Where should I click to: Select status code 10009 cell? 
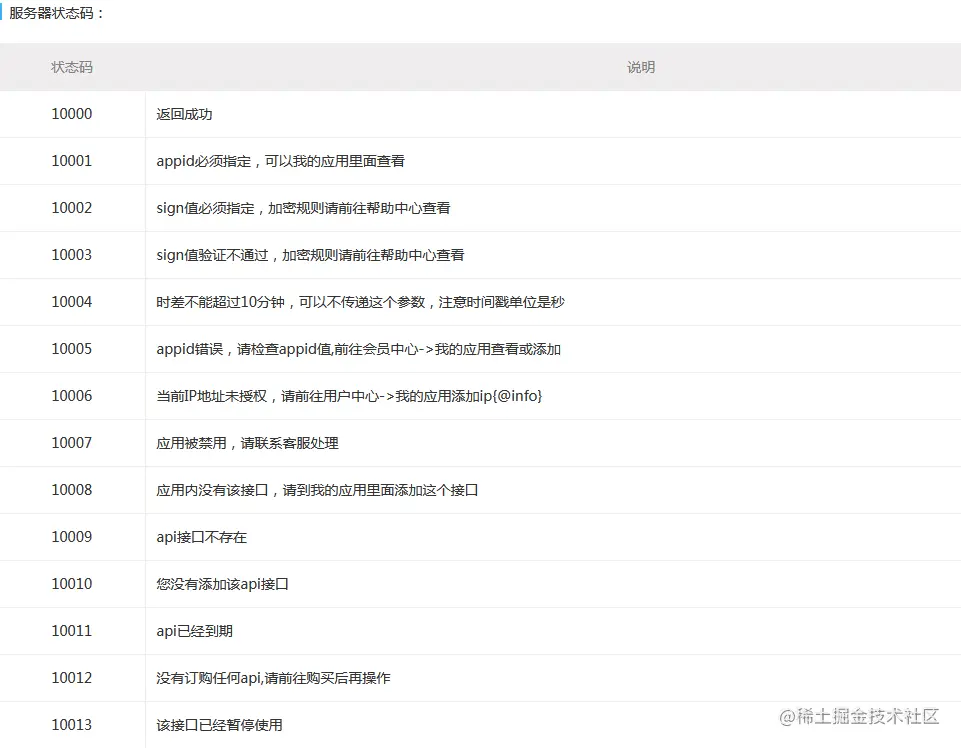72,537
